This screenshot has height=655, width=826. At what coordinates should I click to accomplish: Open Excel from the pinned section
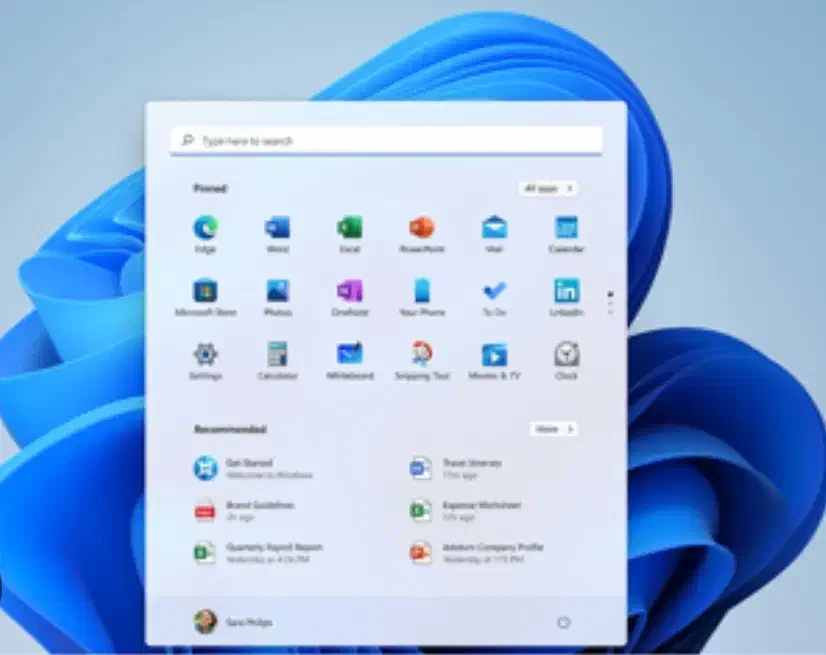pos(349,229)
